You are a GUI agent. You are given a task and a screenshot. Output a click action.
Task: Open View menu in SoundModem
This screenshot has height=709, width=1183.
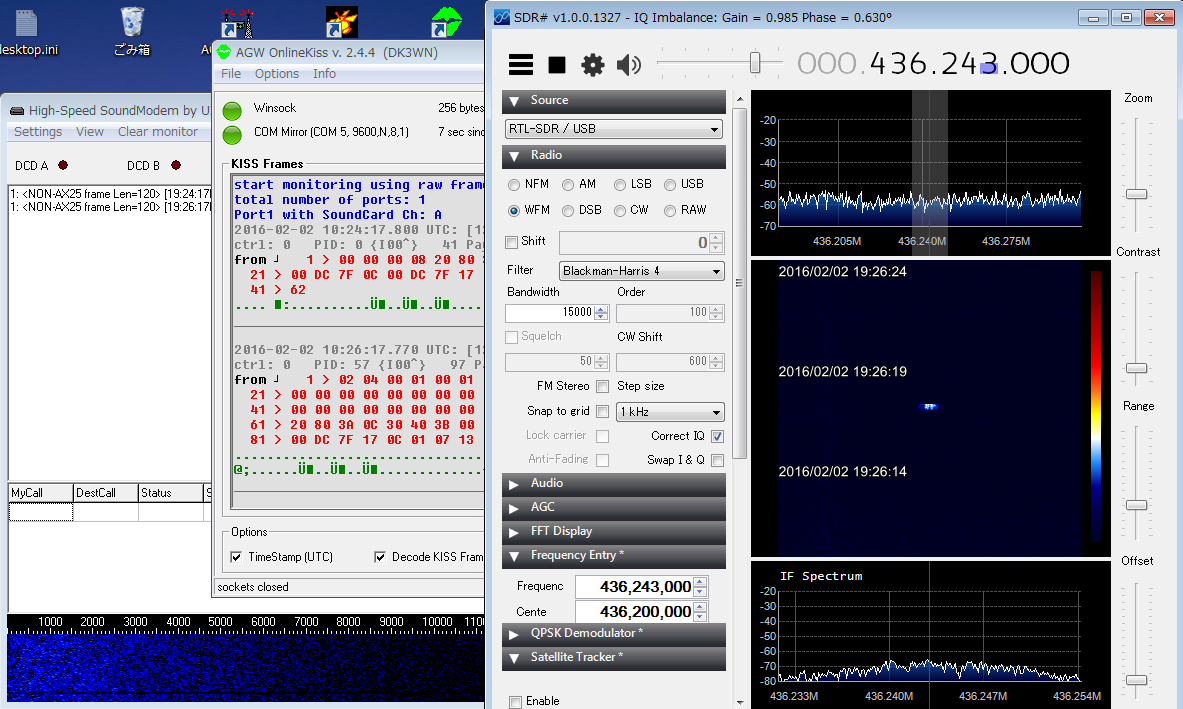[90, 131]
